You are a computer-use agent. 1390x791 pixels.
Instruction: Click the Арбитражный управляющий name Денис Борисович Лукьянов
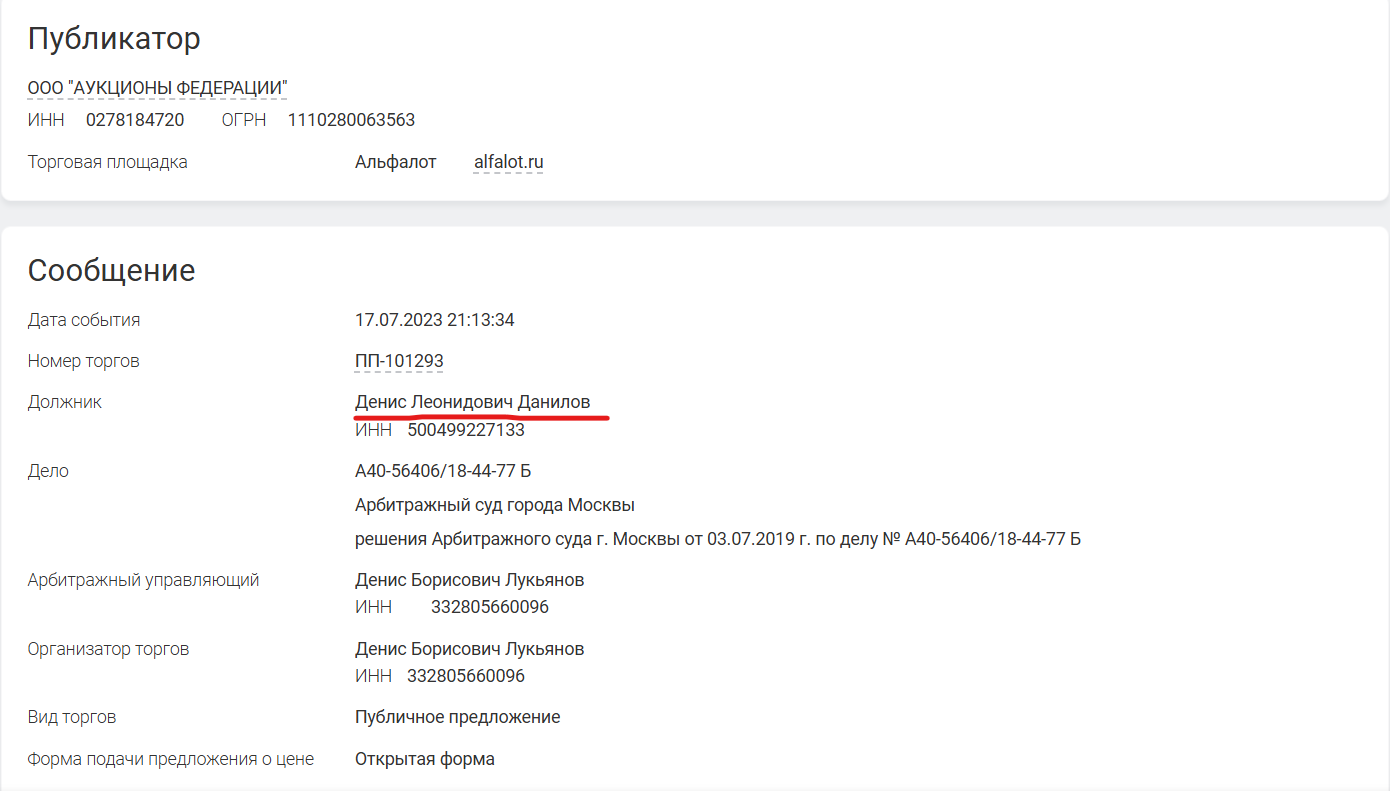tap(469, 580)
